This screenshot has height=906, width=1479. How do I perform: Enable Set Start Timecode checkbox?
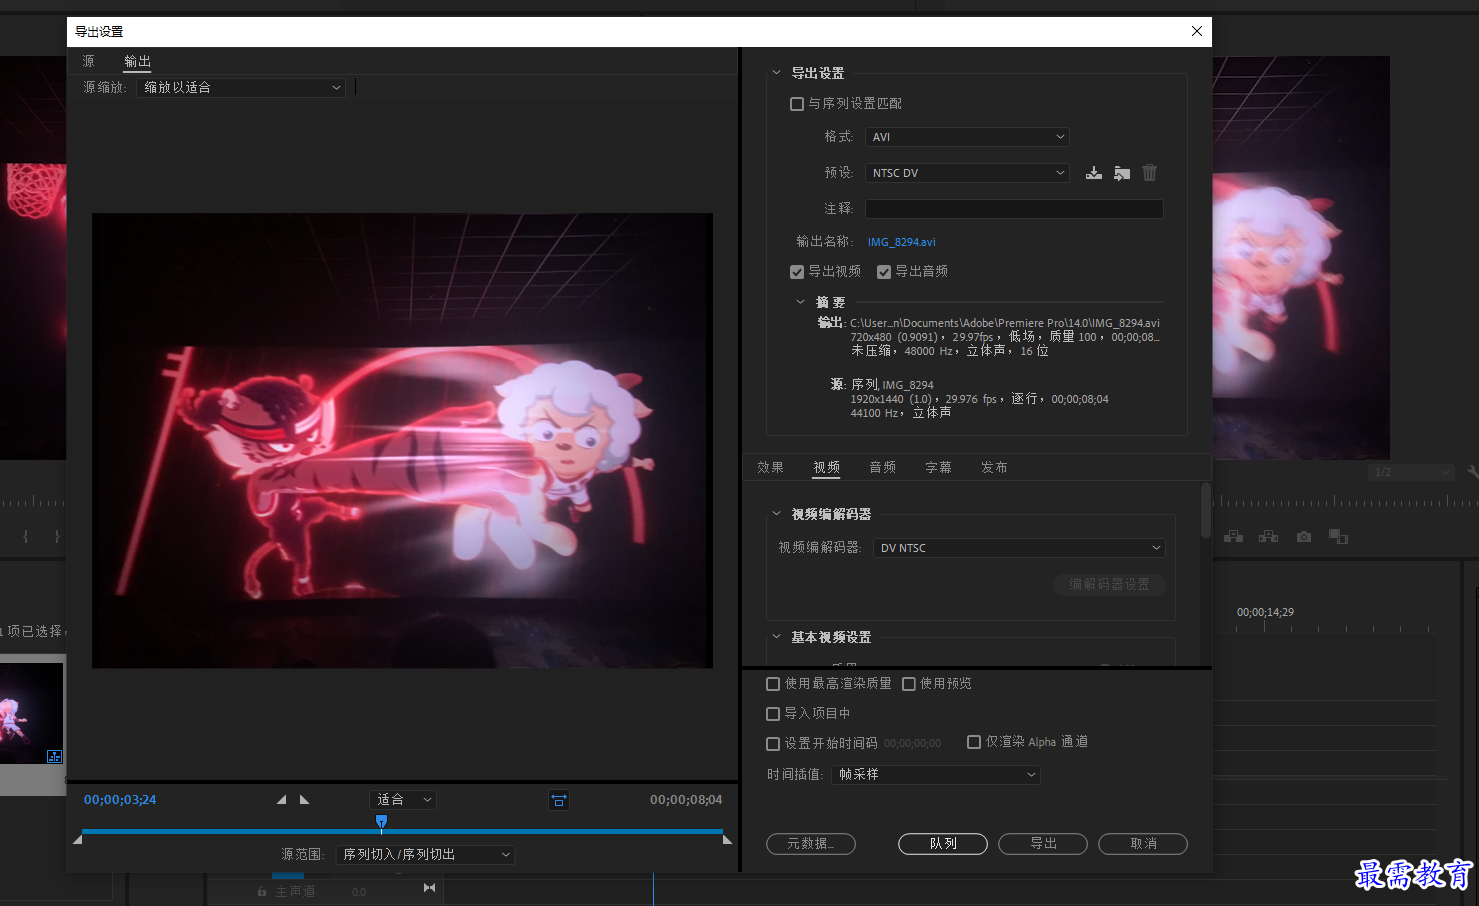773,744
